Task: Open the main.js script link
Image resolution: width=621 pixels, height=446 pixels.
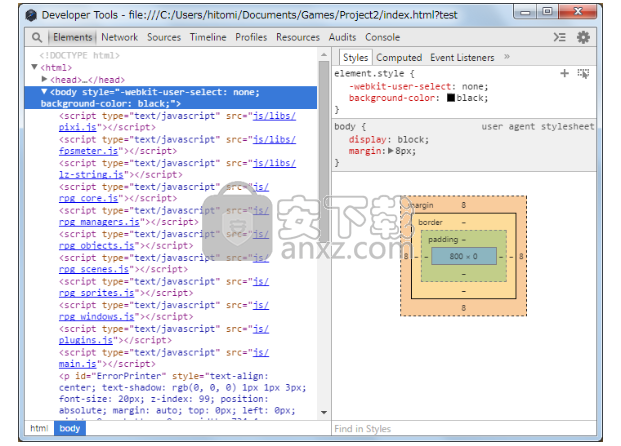Action: (x=78, y=364)
